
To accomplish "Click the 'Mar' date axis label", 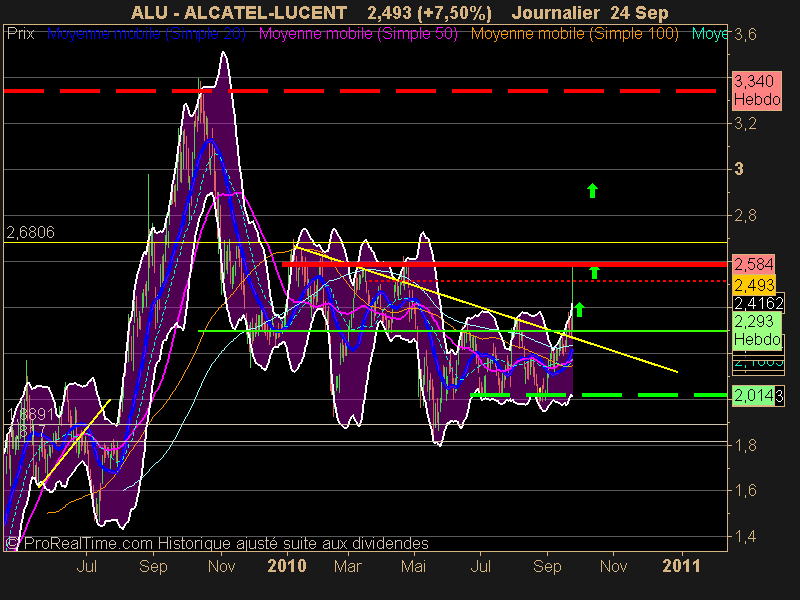I will (x=348, y=566).
